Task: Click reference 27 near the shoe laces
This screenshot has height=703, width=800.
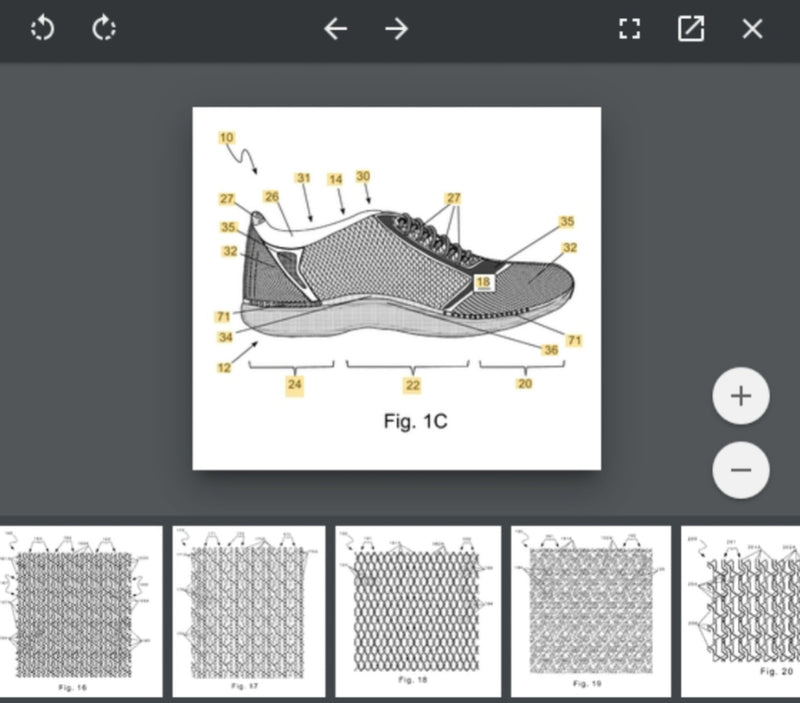Action: pos(452,198)
